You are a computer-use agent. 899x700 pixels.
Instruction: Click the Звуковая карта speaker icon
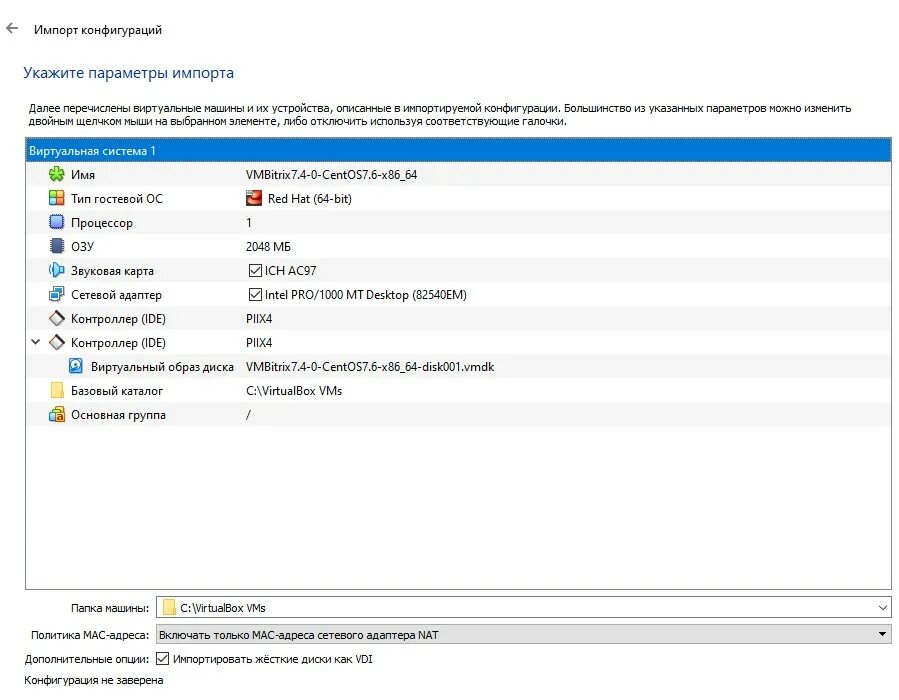coord(56,271)
